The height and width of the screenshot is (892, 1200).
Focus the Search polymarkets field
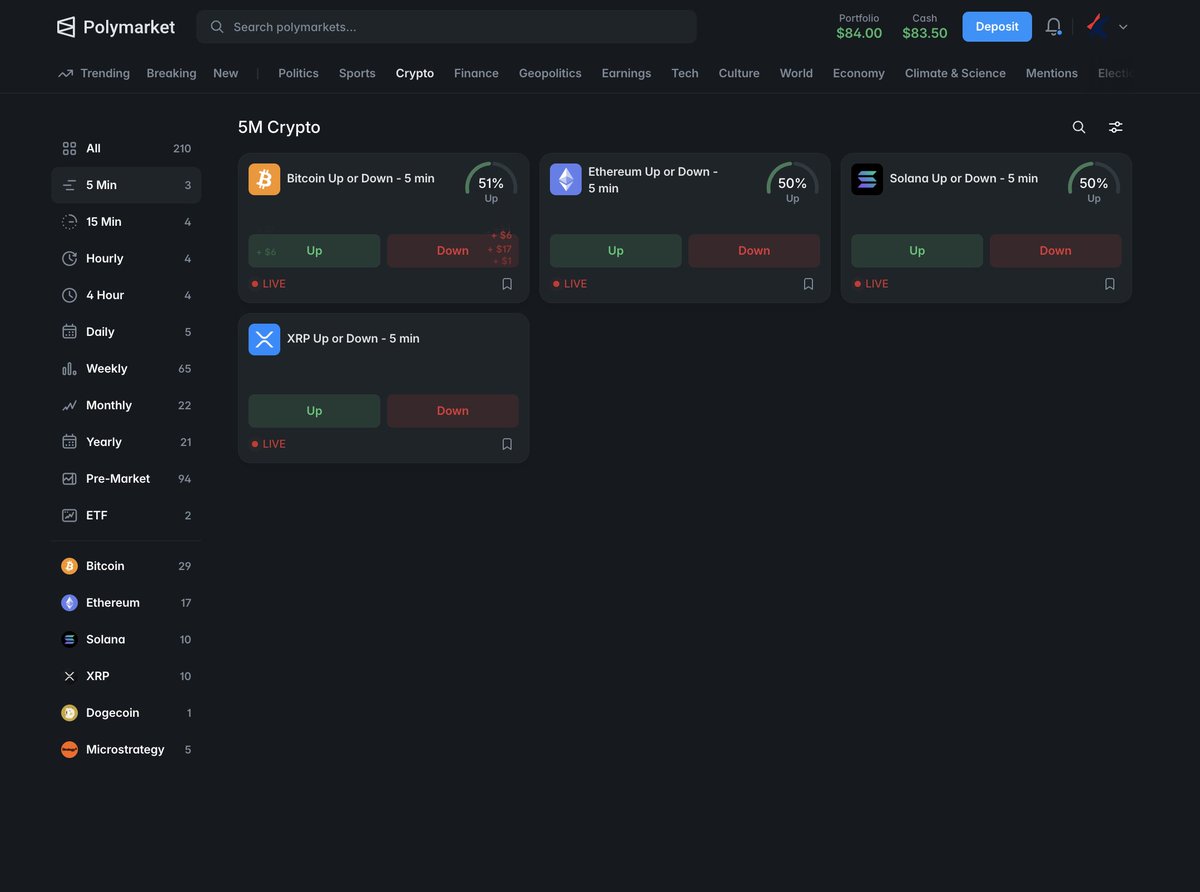click(x=447, y=27)
